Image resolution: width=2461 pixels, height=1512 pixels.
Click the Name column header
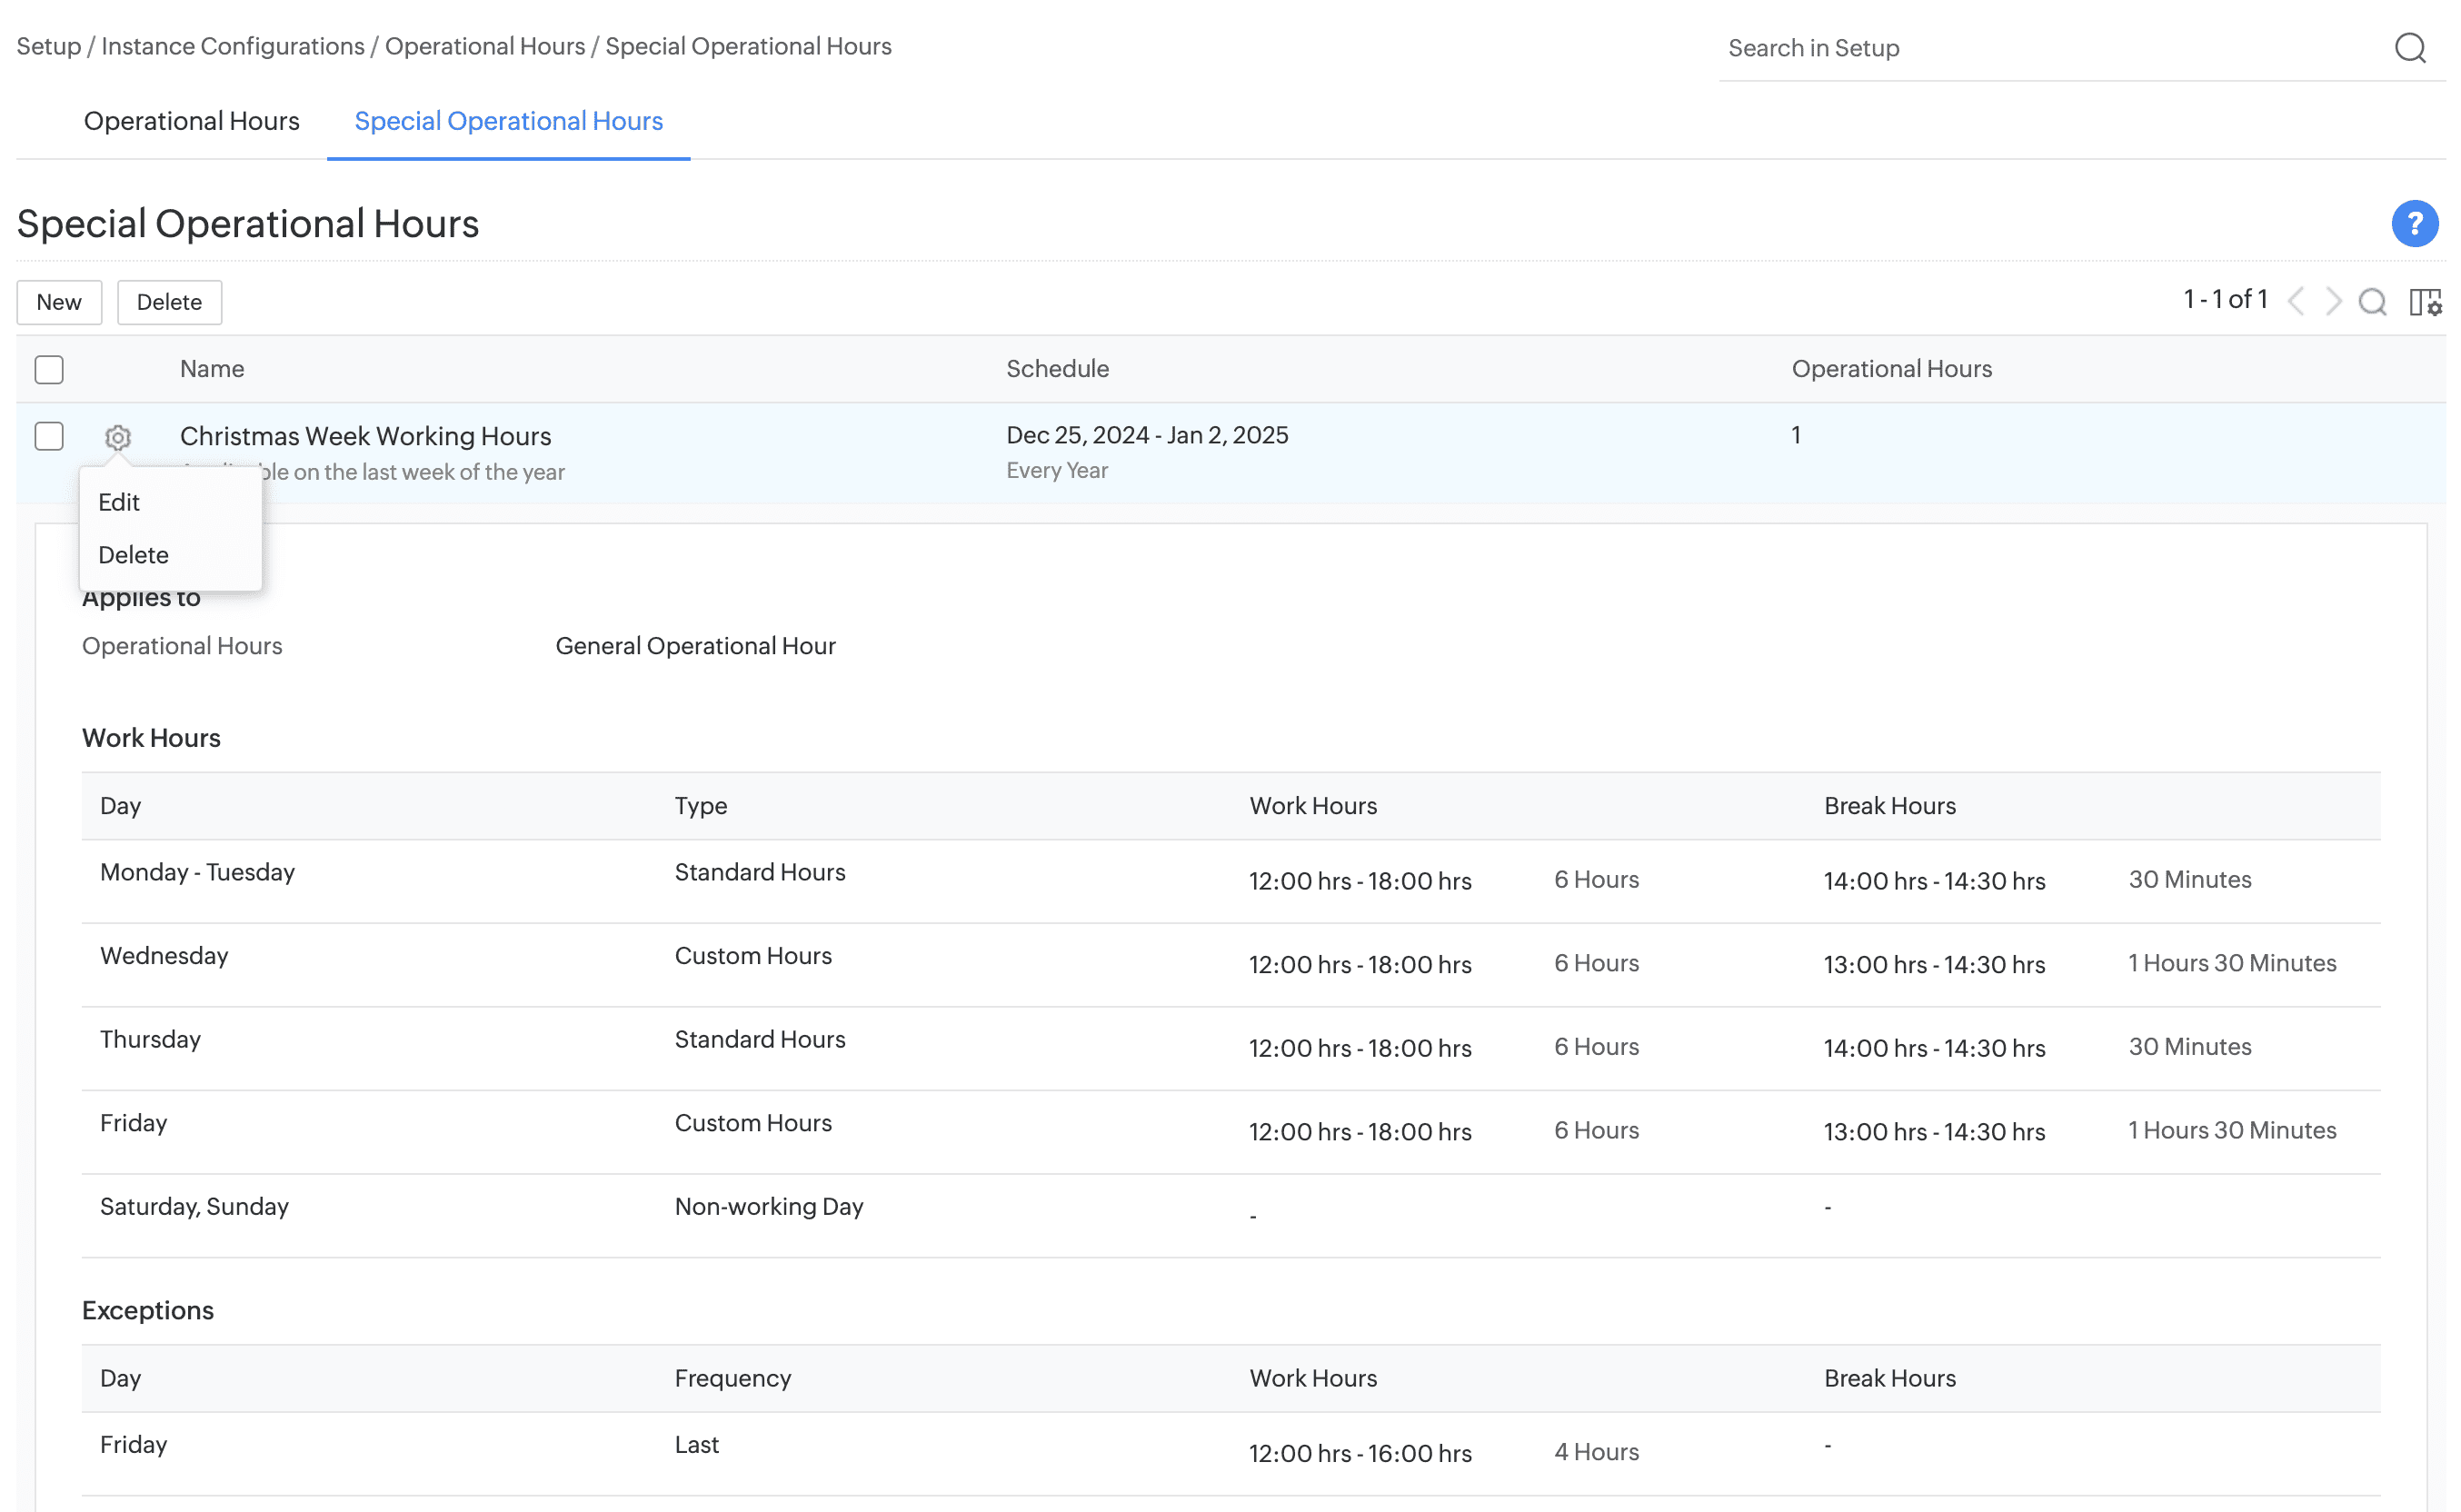212,369
